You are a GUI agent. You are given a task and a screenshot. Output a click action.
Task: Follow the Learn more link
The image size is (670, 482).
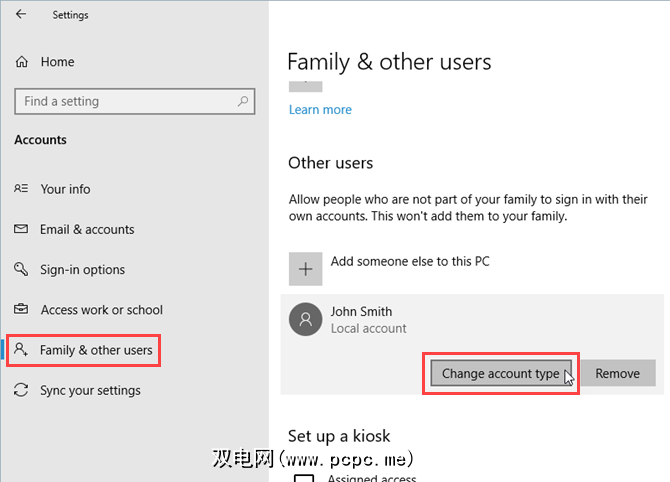pos(320,110)
